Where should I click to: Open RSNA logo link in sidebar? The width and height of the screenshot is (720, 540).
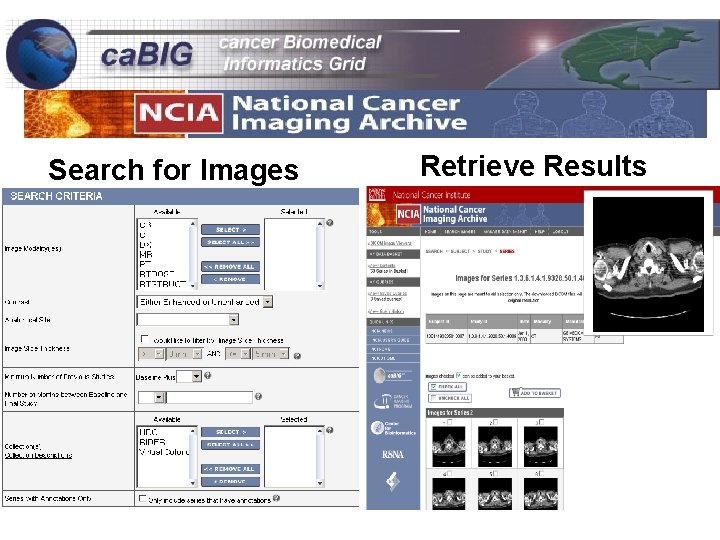[x=393, y=454]
